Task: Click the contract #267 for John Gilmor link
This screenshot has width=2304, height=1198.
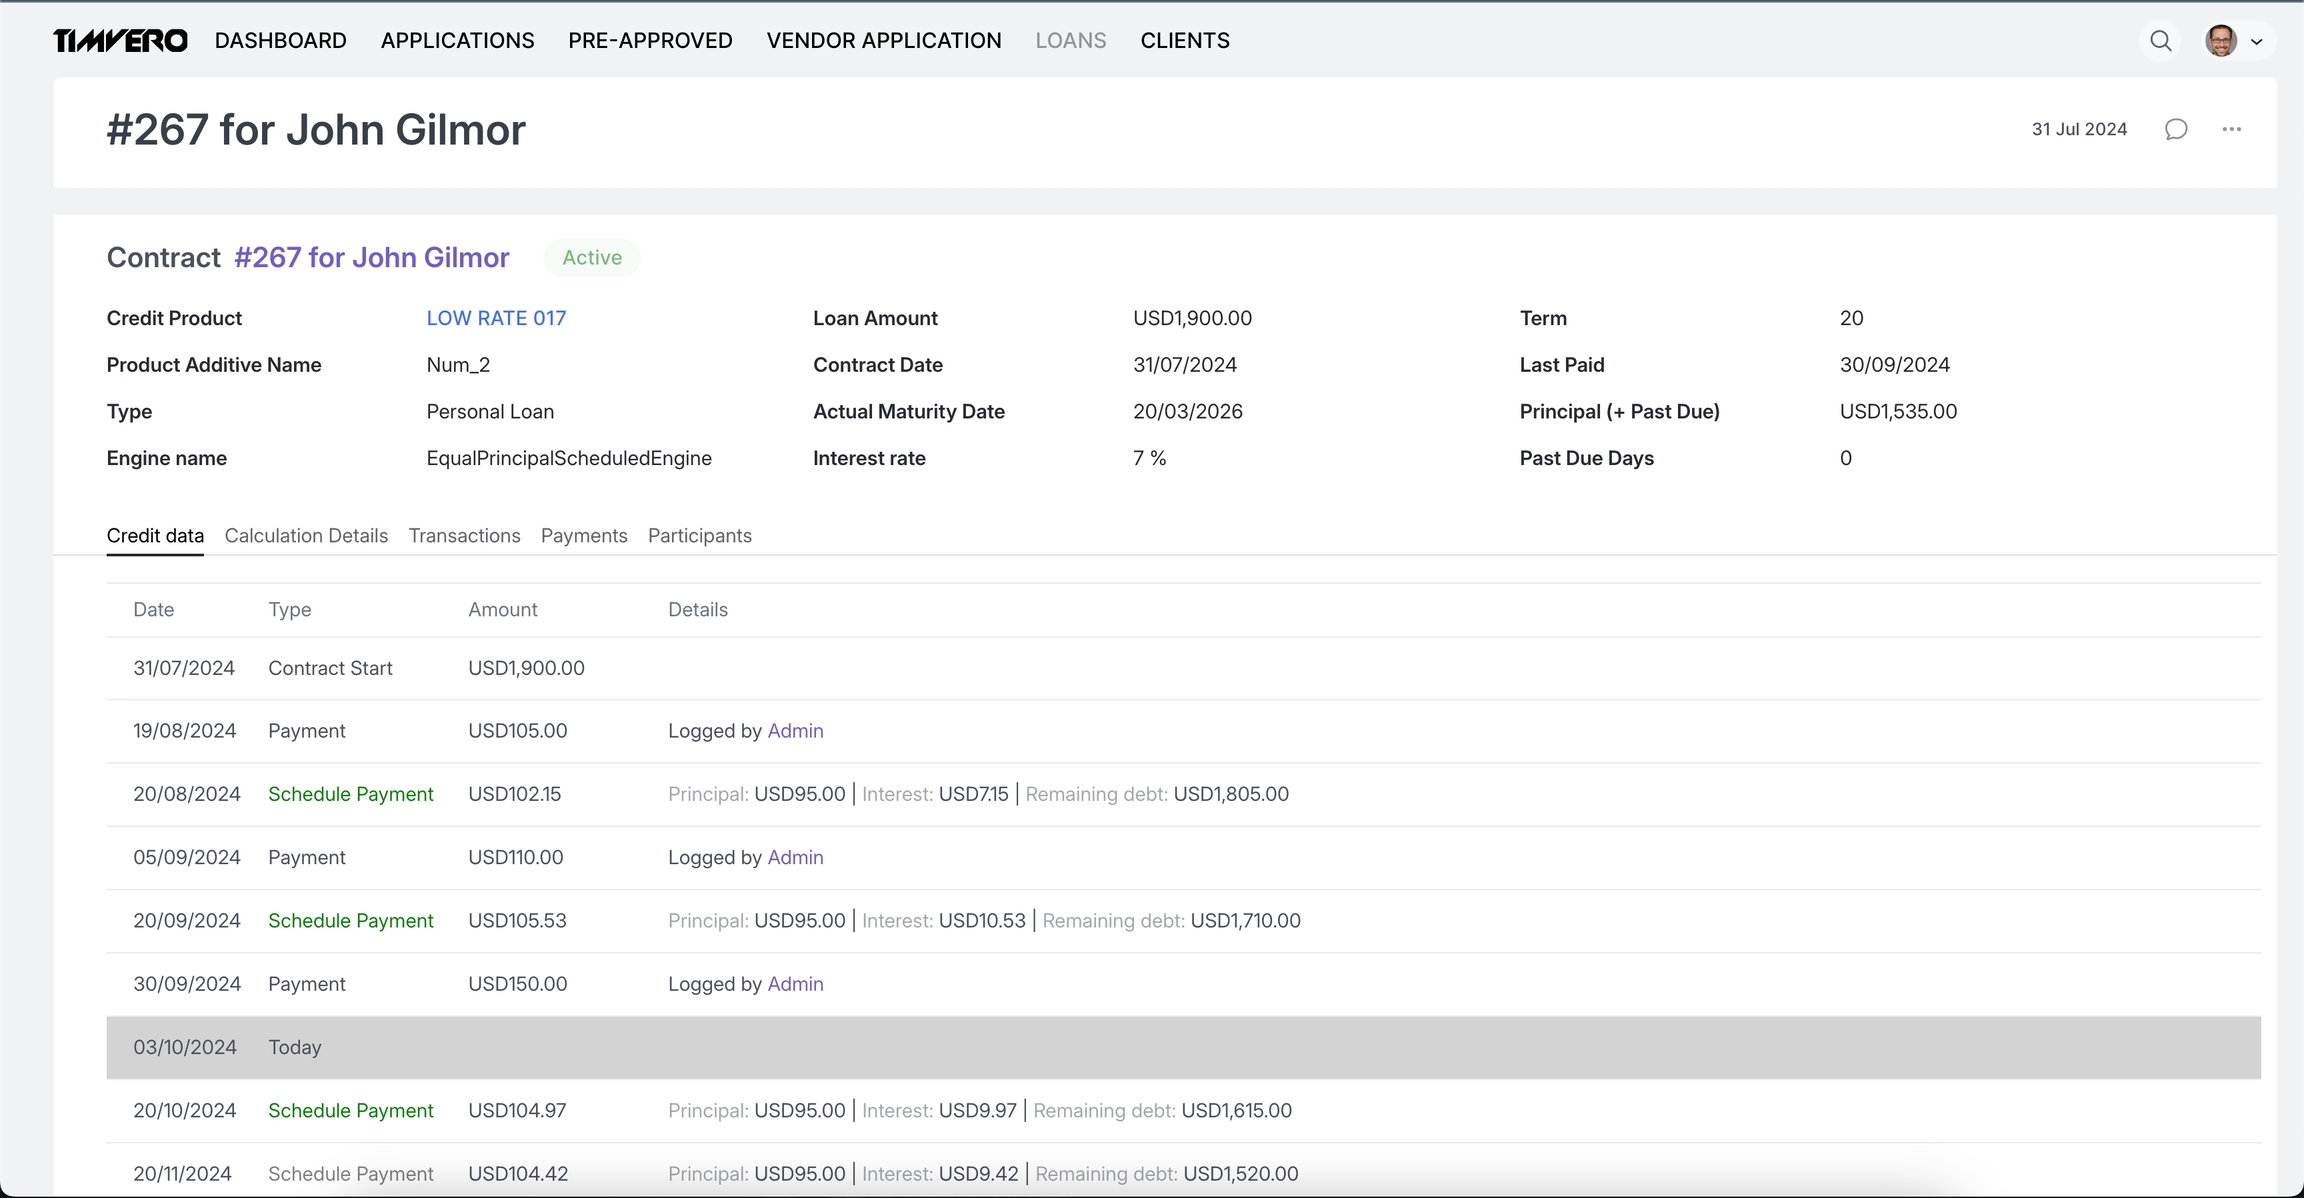Action: pos(371,258)
